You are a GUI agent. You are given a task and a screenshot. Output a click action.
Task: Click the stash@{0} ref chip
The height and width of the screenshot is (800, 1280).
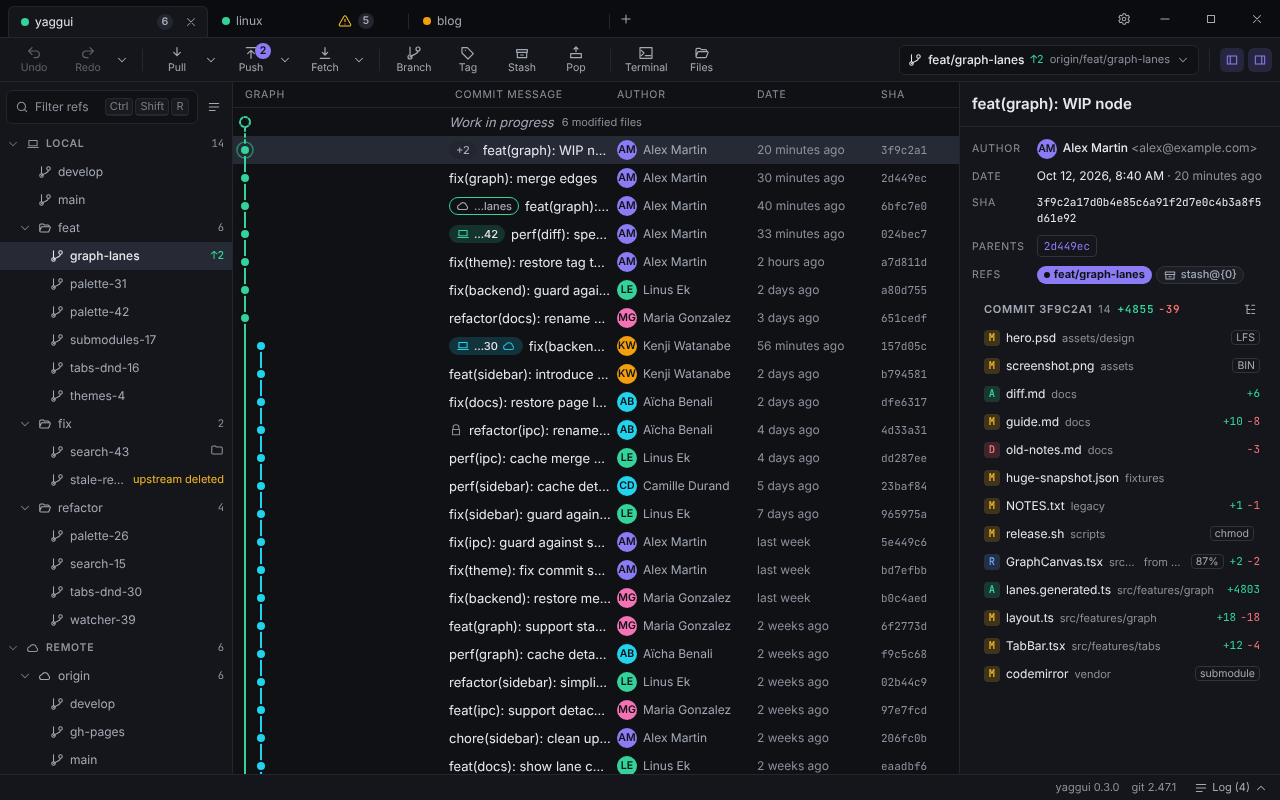(1201, 274)
